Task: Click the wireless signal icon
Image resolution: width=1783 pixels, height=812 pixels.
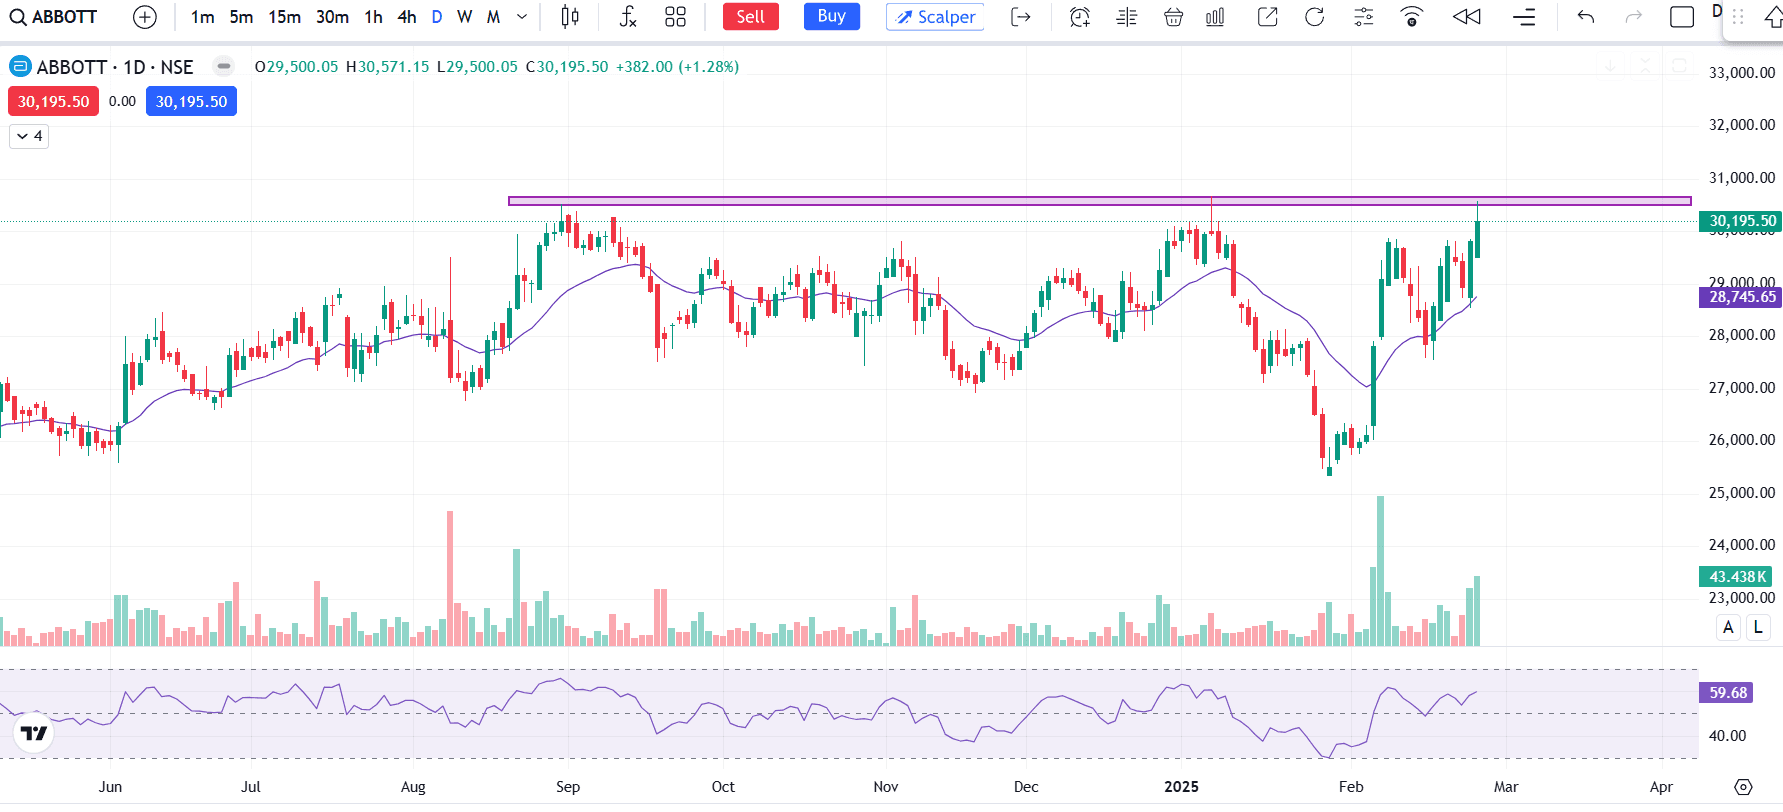Action: point(1411,17)
